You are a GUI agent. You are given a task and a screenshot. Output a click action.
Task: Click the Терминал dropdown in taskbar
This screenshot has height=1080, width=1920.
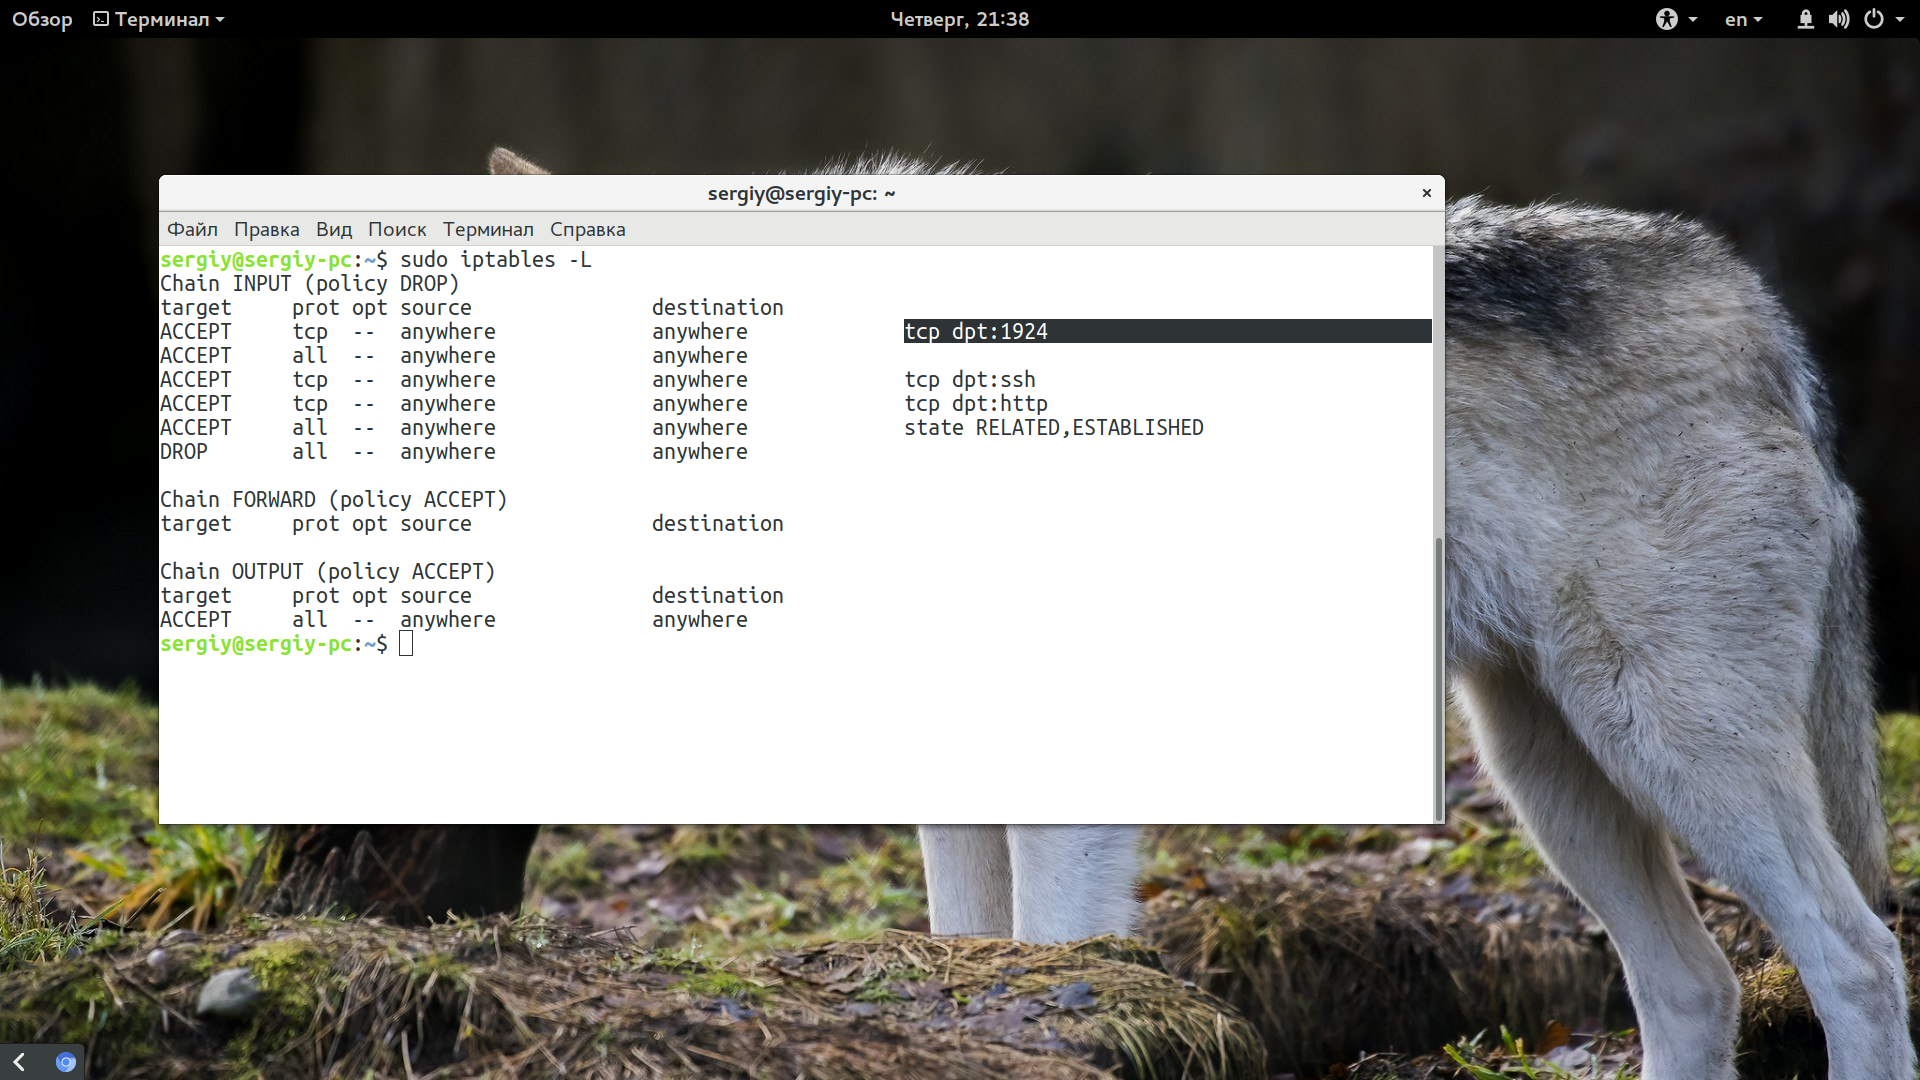tap(158, 17)
